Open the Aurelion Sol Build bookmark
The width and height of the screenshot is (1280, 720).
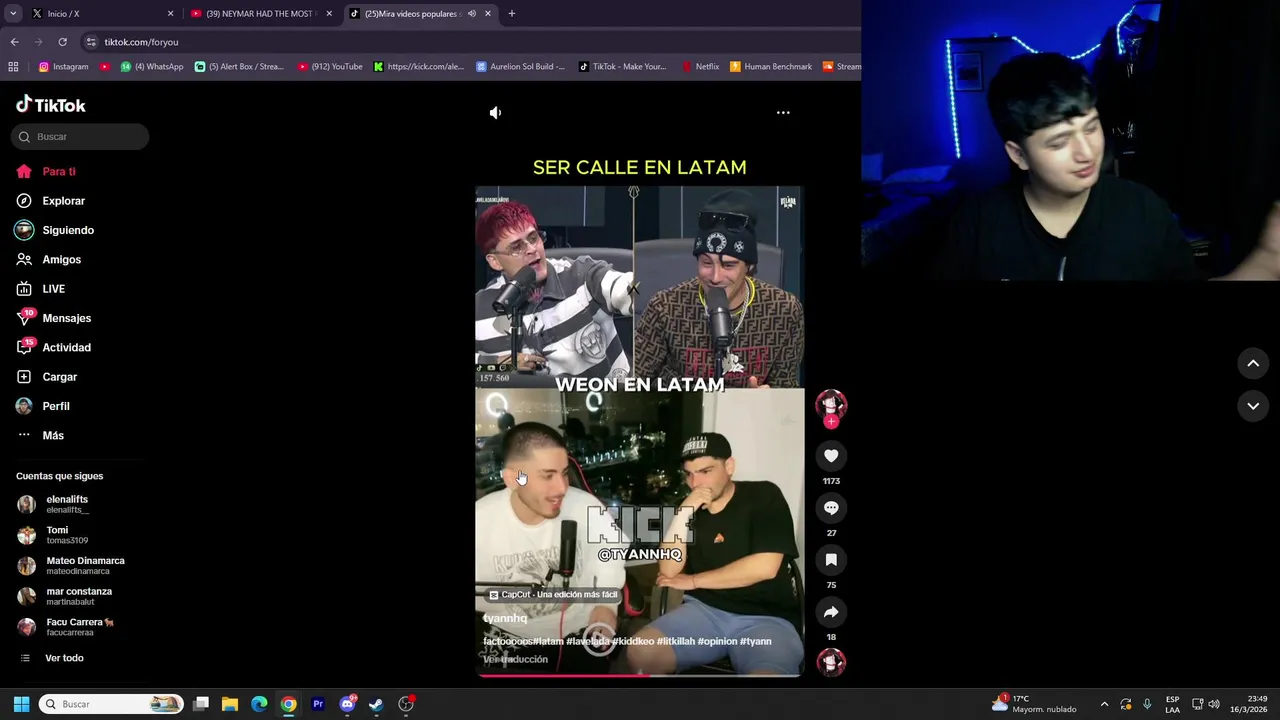(521, 67)
